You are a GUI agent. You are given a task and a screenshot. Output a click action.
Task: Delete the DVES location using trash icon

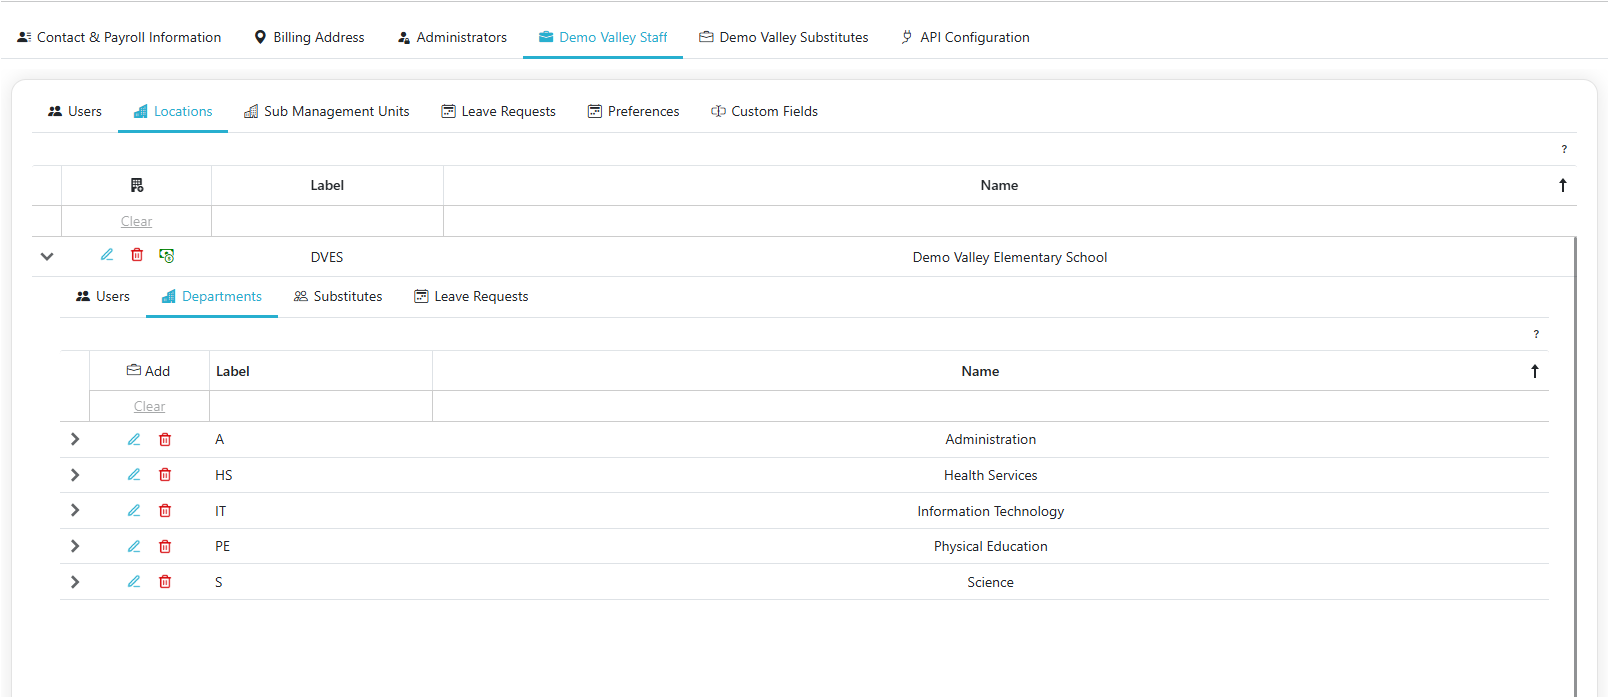pyautogui.click(x=137, y=255)
